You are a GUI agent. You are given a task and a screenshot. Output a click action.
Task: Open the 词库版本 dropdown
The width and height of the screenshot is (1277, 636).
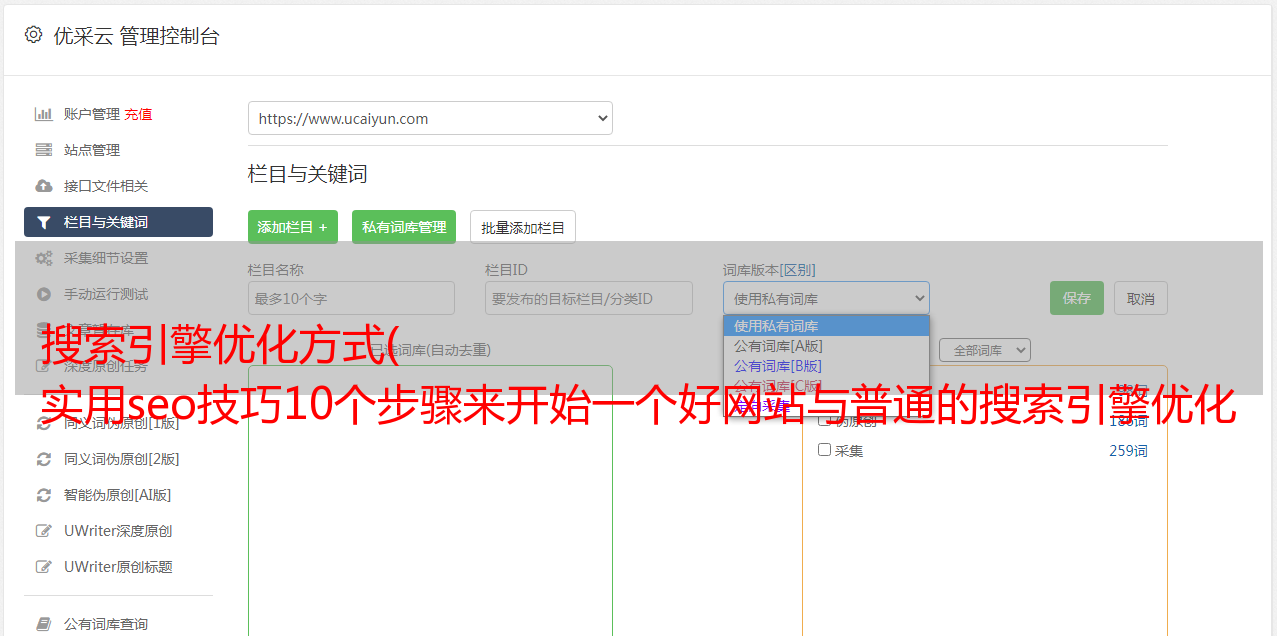coord(826,298)
